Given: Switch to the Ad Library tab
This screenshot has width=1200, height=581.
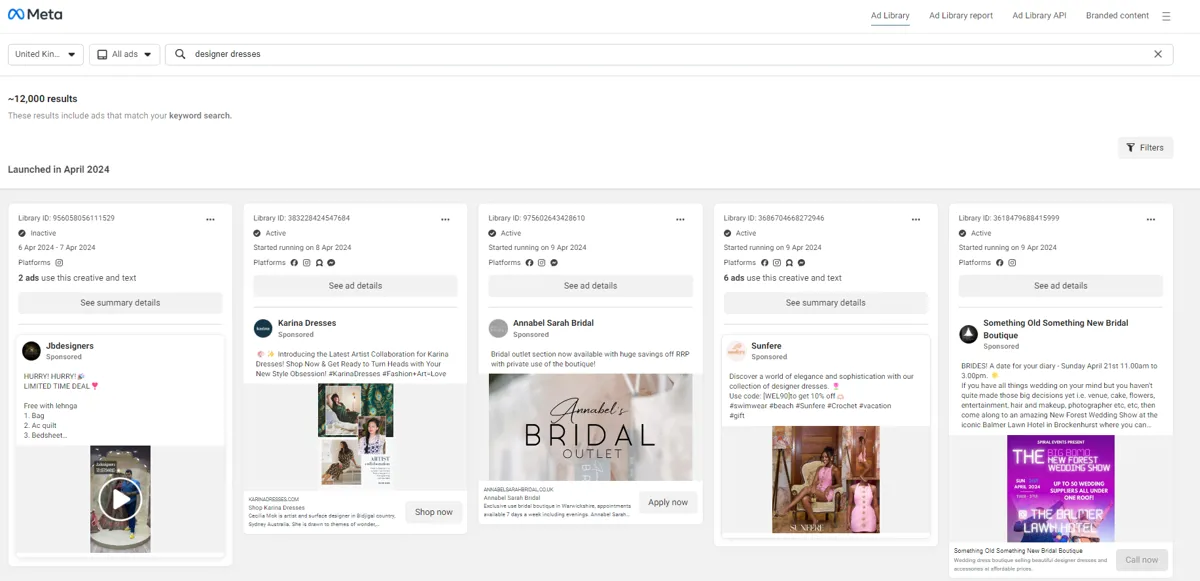Looking at the screenshot, I should pos(890,16).
